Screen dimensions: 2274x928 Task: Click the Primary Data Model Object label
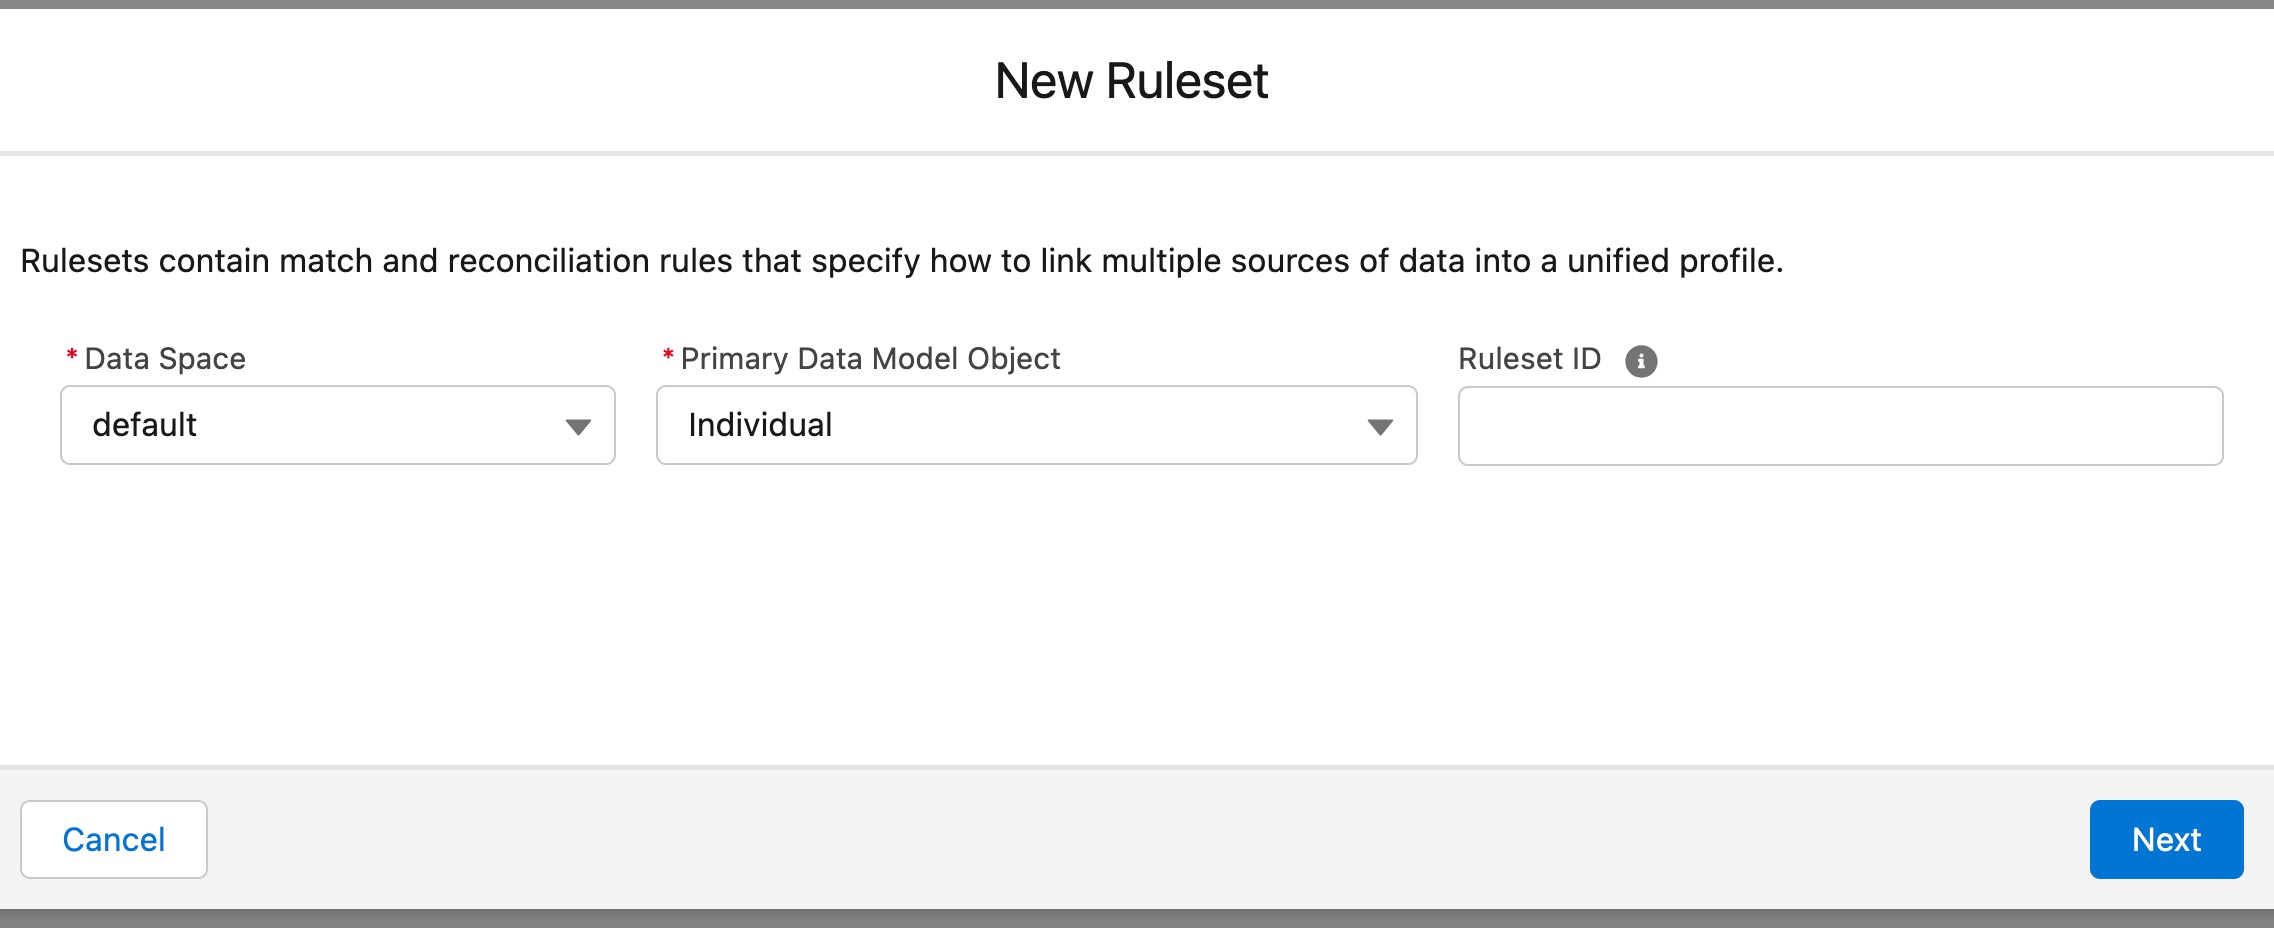click(x=870, y=359)
